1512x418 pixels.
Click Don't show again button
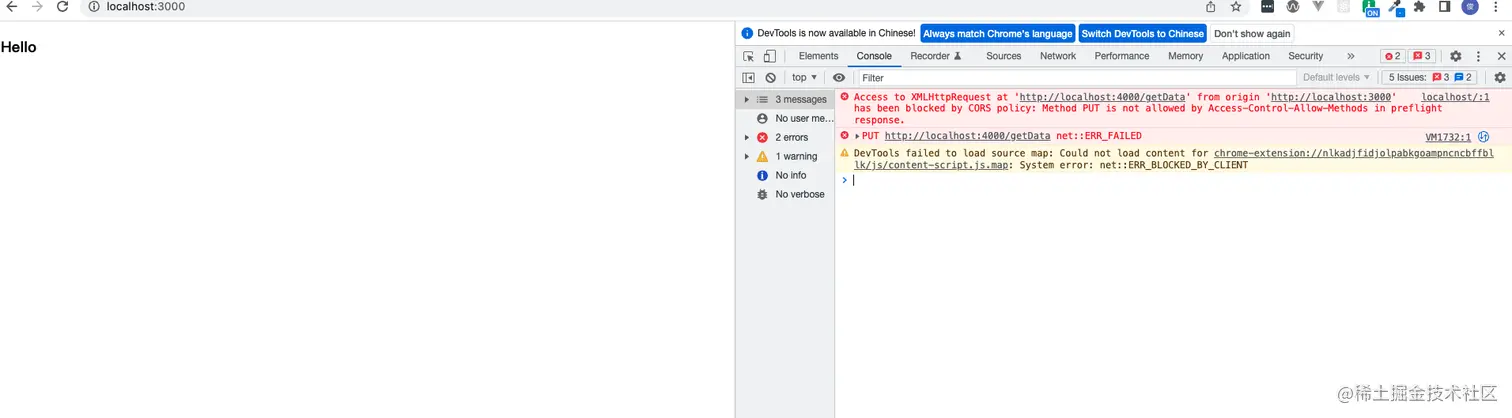pyautogui.click(x=1252, y=33)
